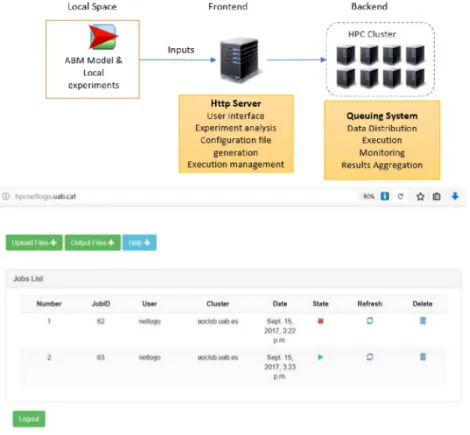Click the User column header
This screenshot has width=470, height=435.
[x=149, y=304]
